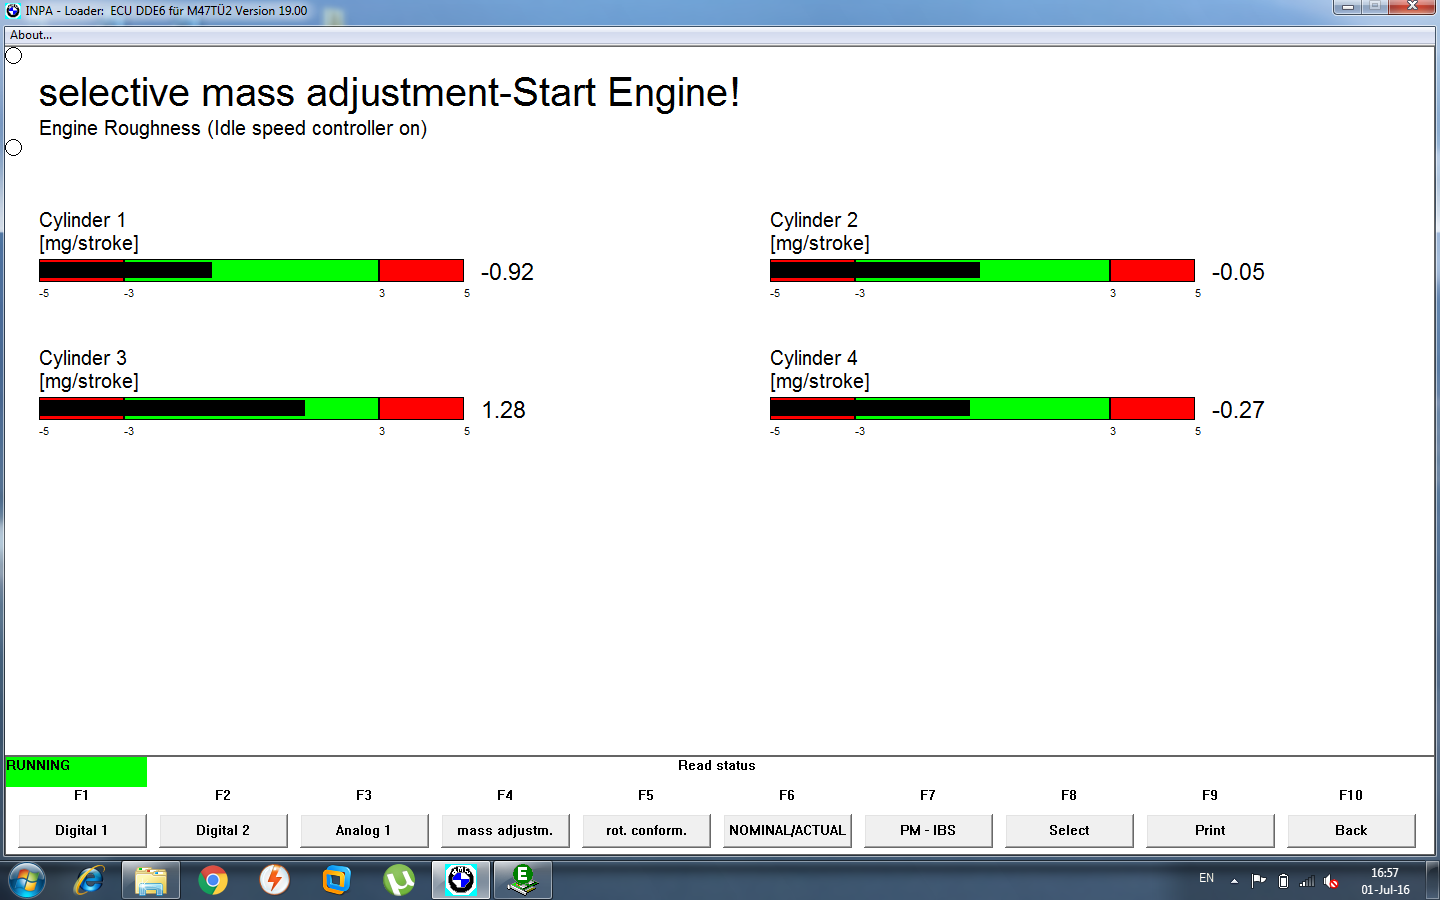Click the Cylinder 2 label
The image size is (1440, 900).
pyautogui.click(x=814, y=220)
